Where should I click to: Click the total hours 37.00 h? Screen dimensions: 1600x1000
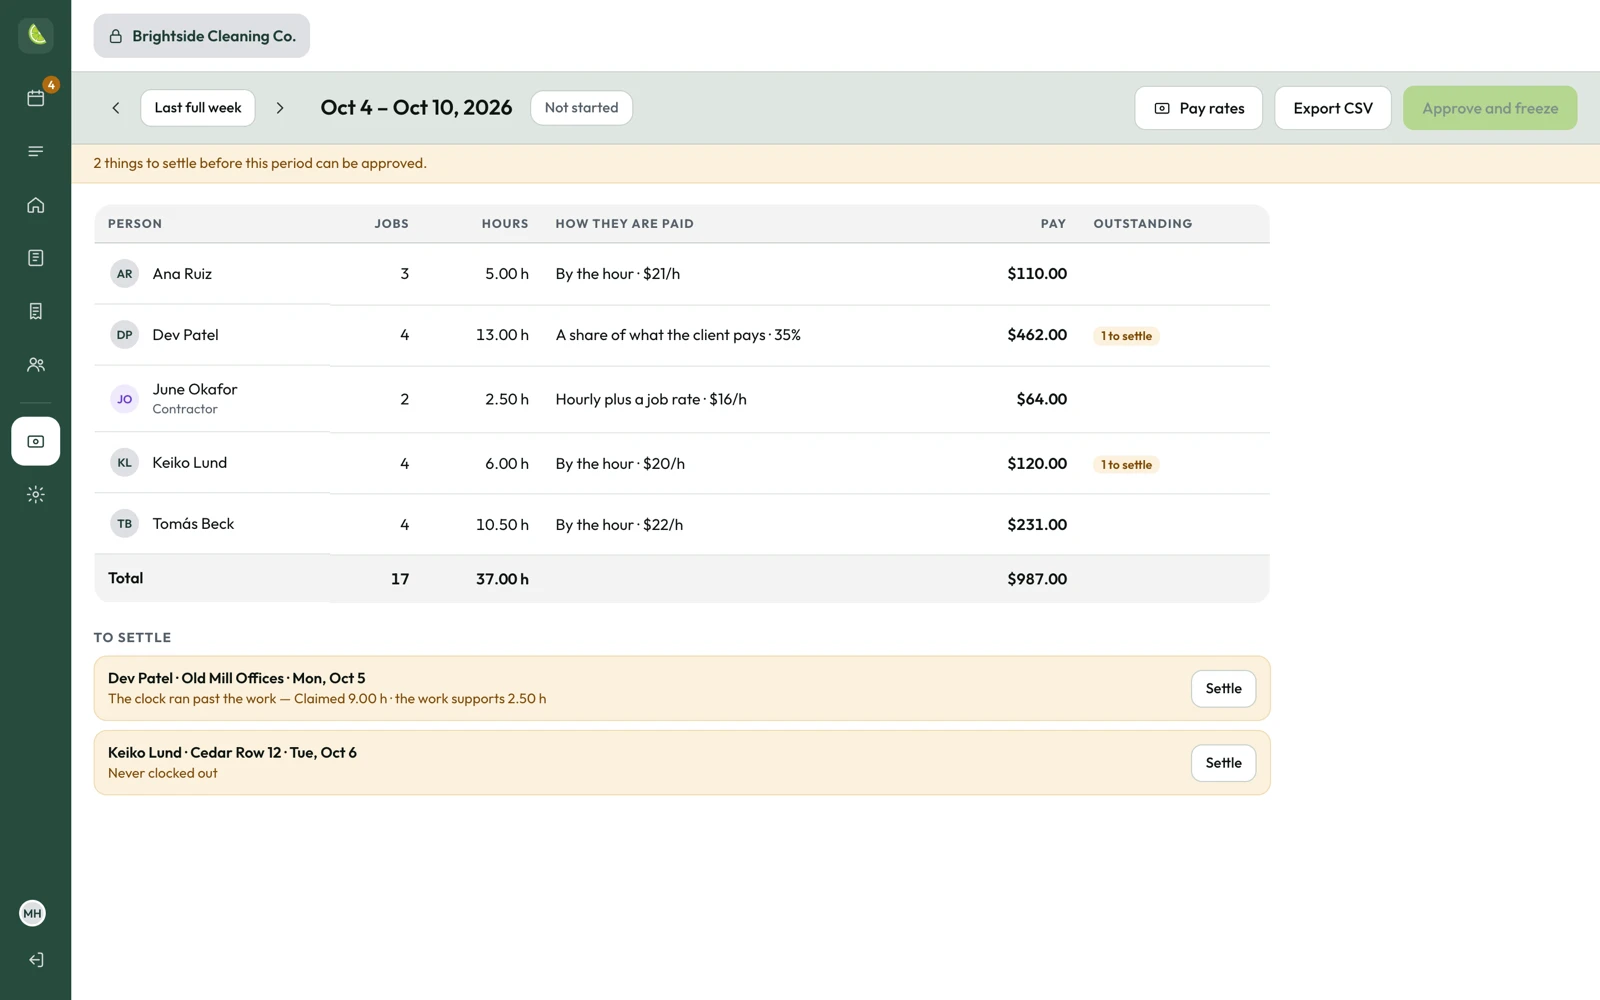coord(502,579)
